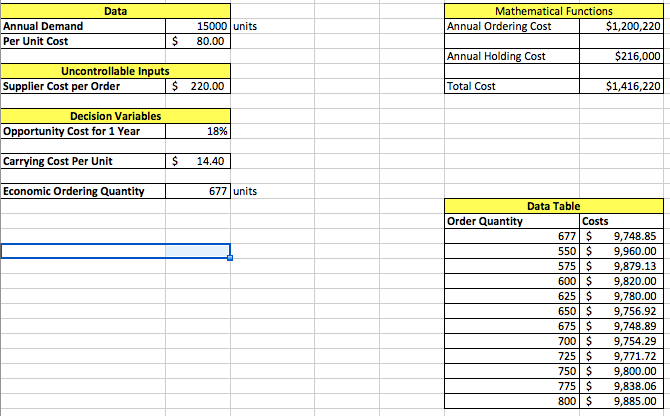Select the yellow Data header cell
The width and height of the screenshot is (670, 416).
(x=115, y=11)
